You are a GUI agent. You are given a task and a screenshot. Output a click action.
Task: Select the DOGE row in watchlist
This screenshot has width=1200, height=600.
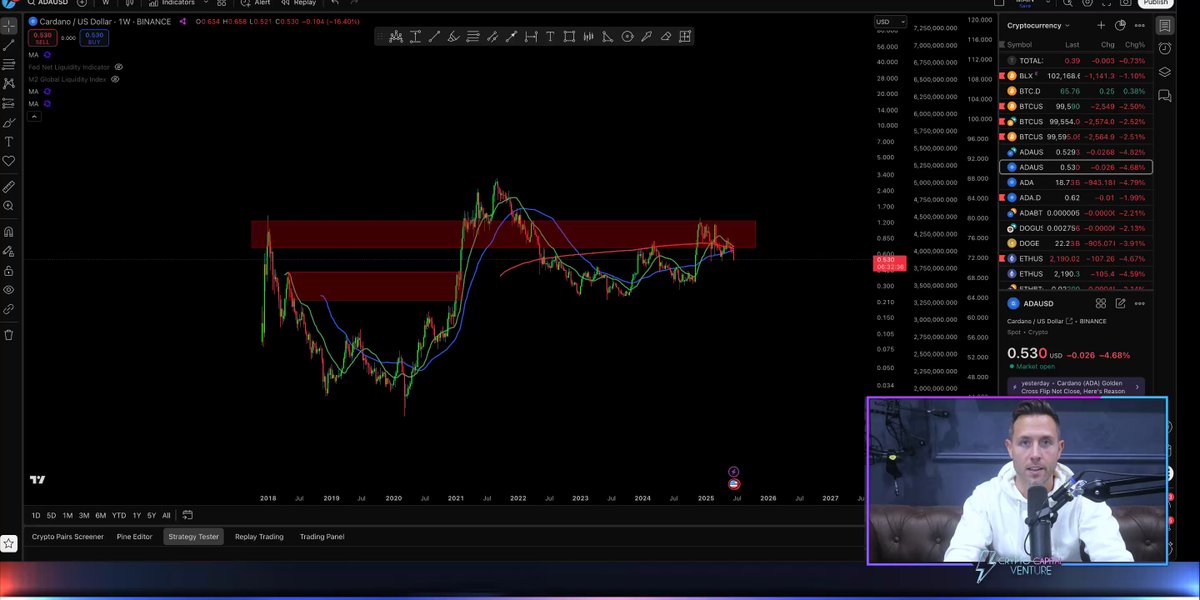pos(1076,243)
